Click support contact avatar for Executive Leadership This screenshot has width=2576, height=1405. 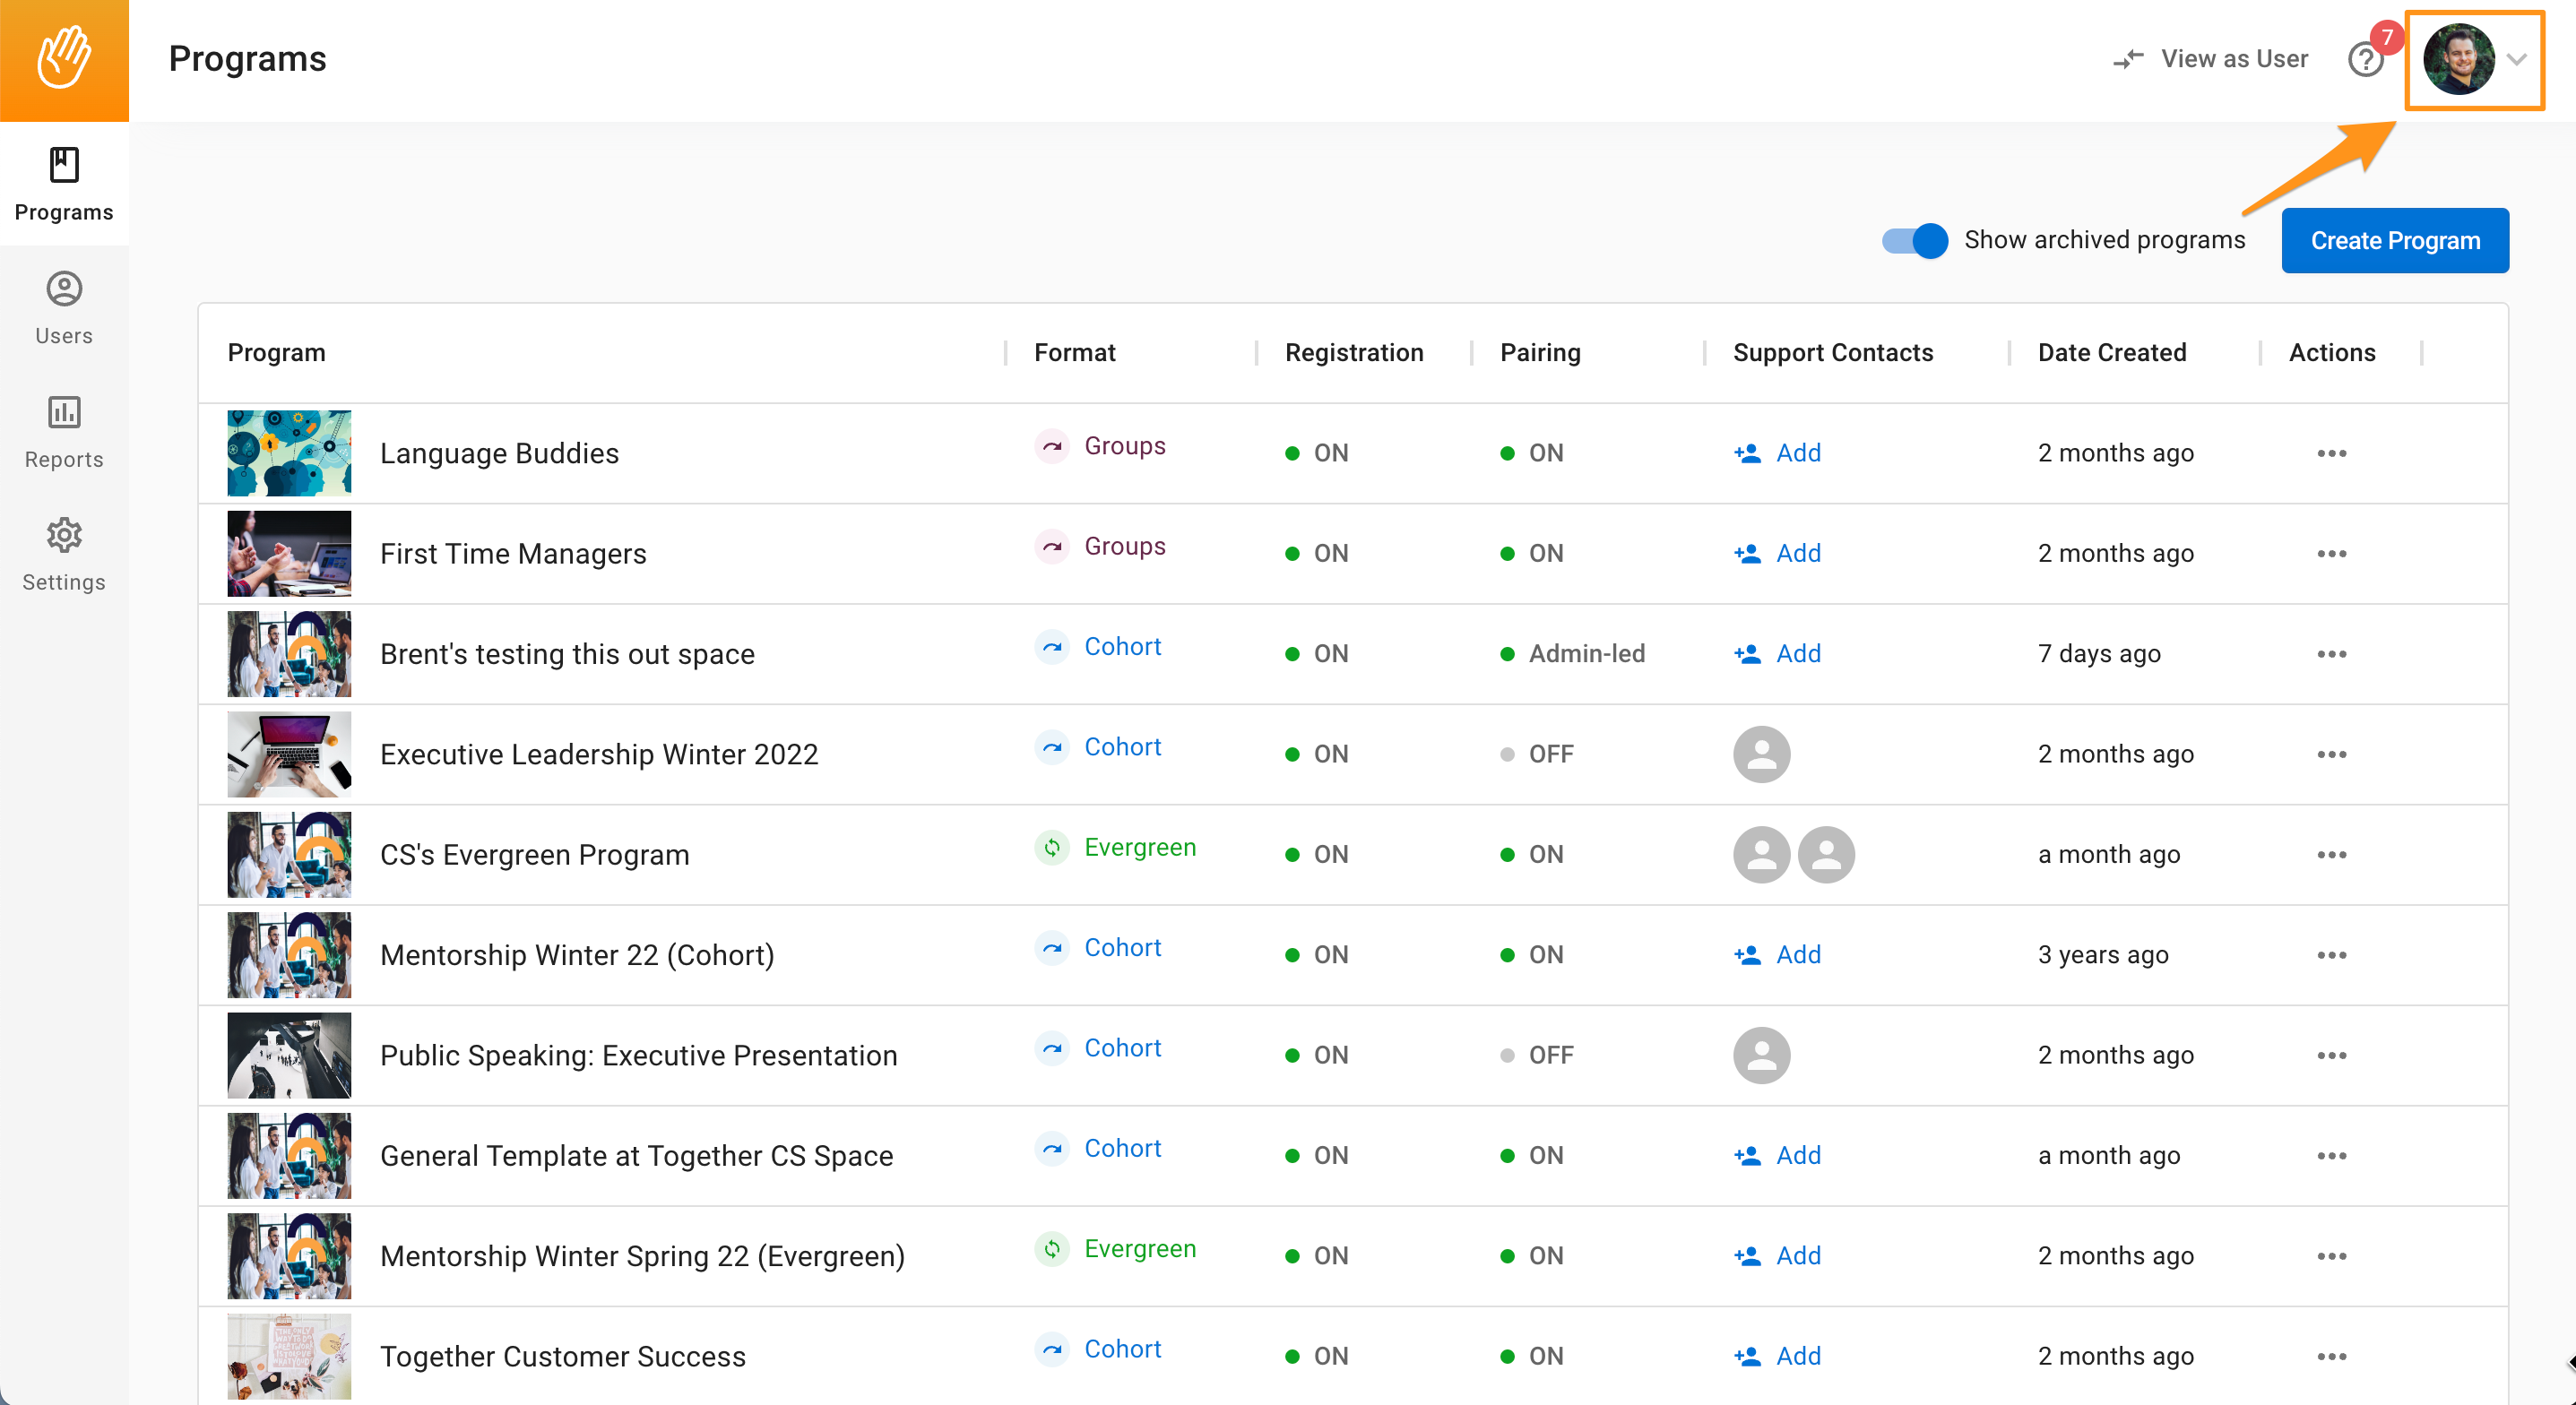pyautogui.click(x=1761, y=754)
